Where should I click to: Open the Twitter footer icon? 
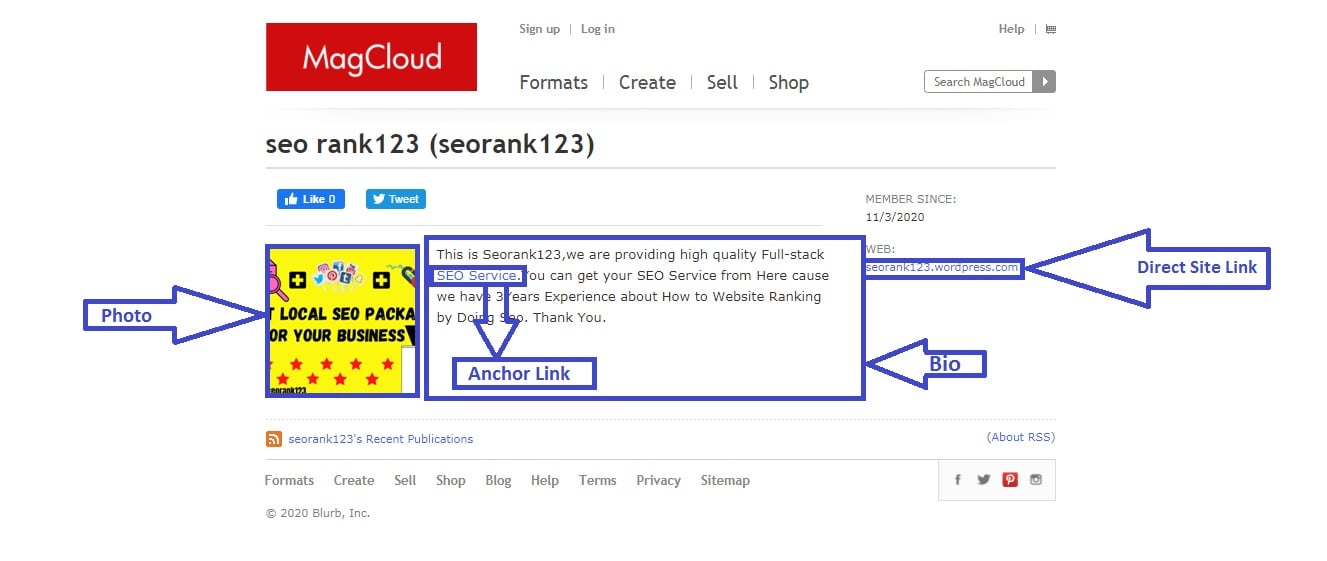(983, 480)
